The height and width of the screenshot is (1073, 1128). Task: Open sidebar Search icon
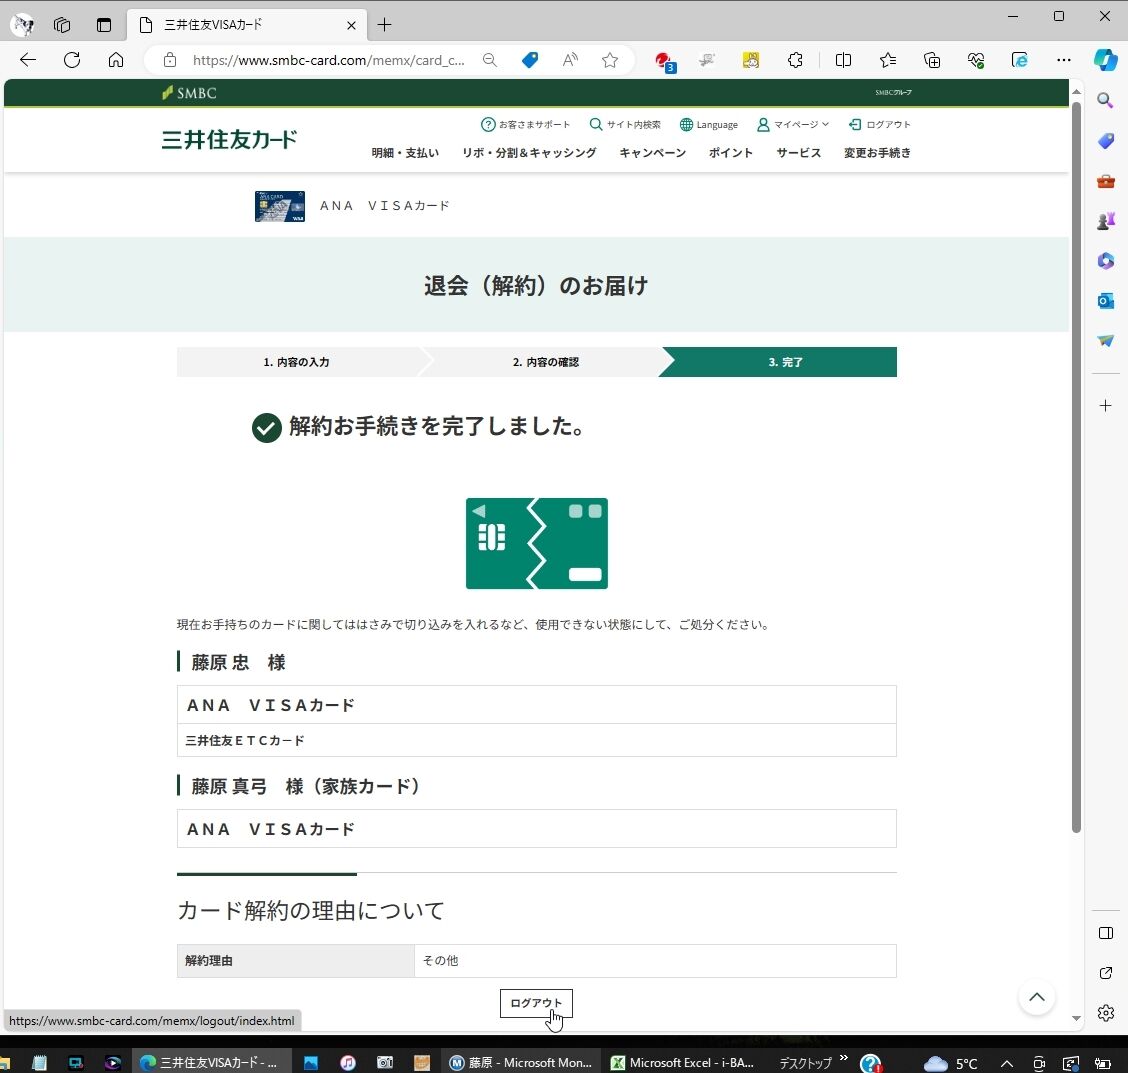(x=1106, y=100)
